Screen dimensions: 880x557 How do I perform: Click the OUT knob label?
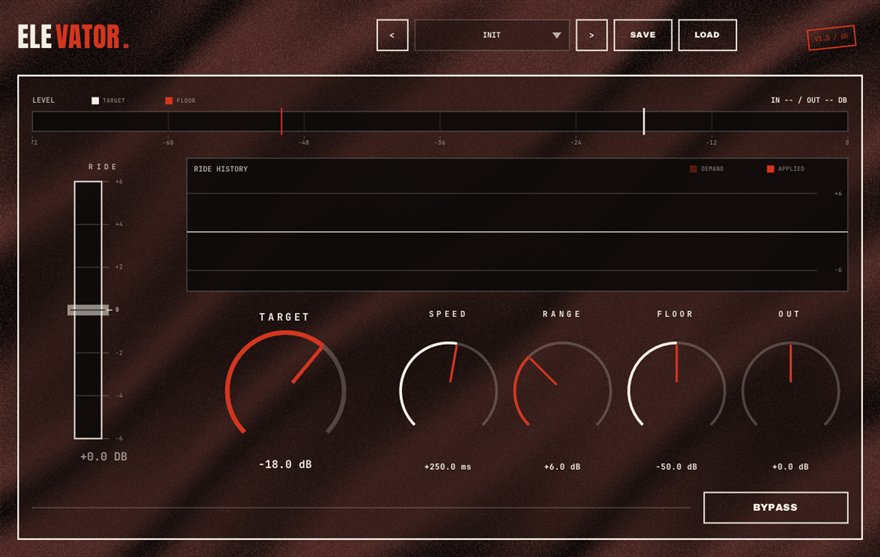coord(789,314)
